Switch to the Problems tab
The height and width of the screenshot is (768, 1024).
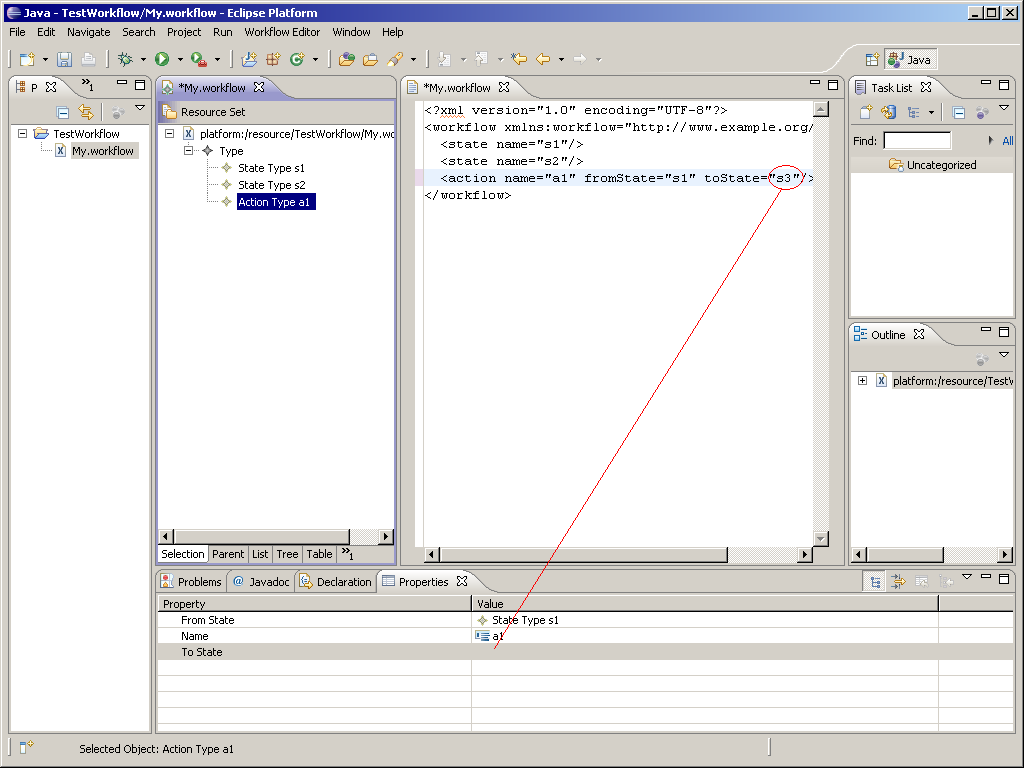[x=191, y=582]
